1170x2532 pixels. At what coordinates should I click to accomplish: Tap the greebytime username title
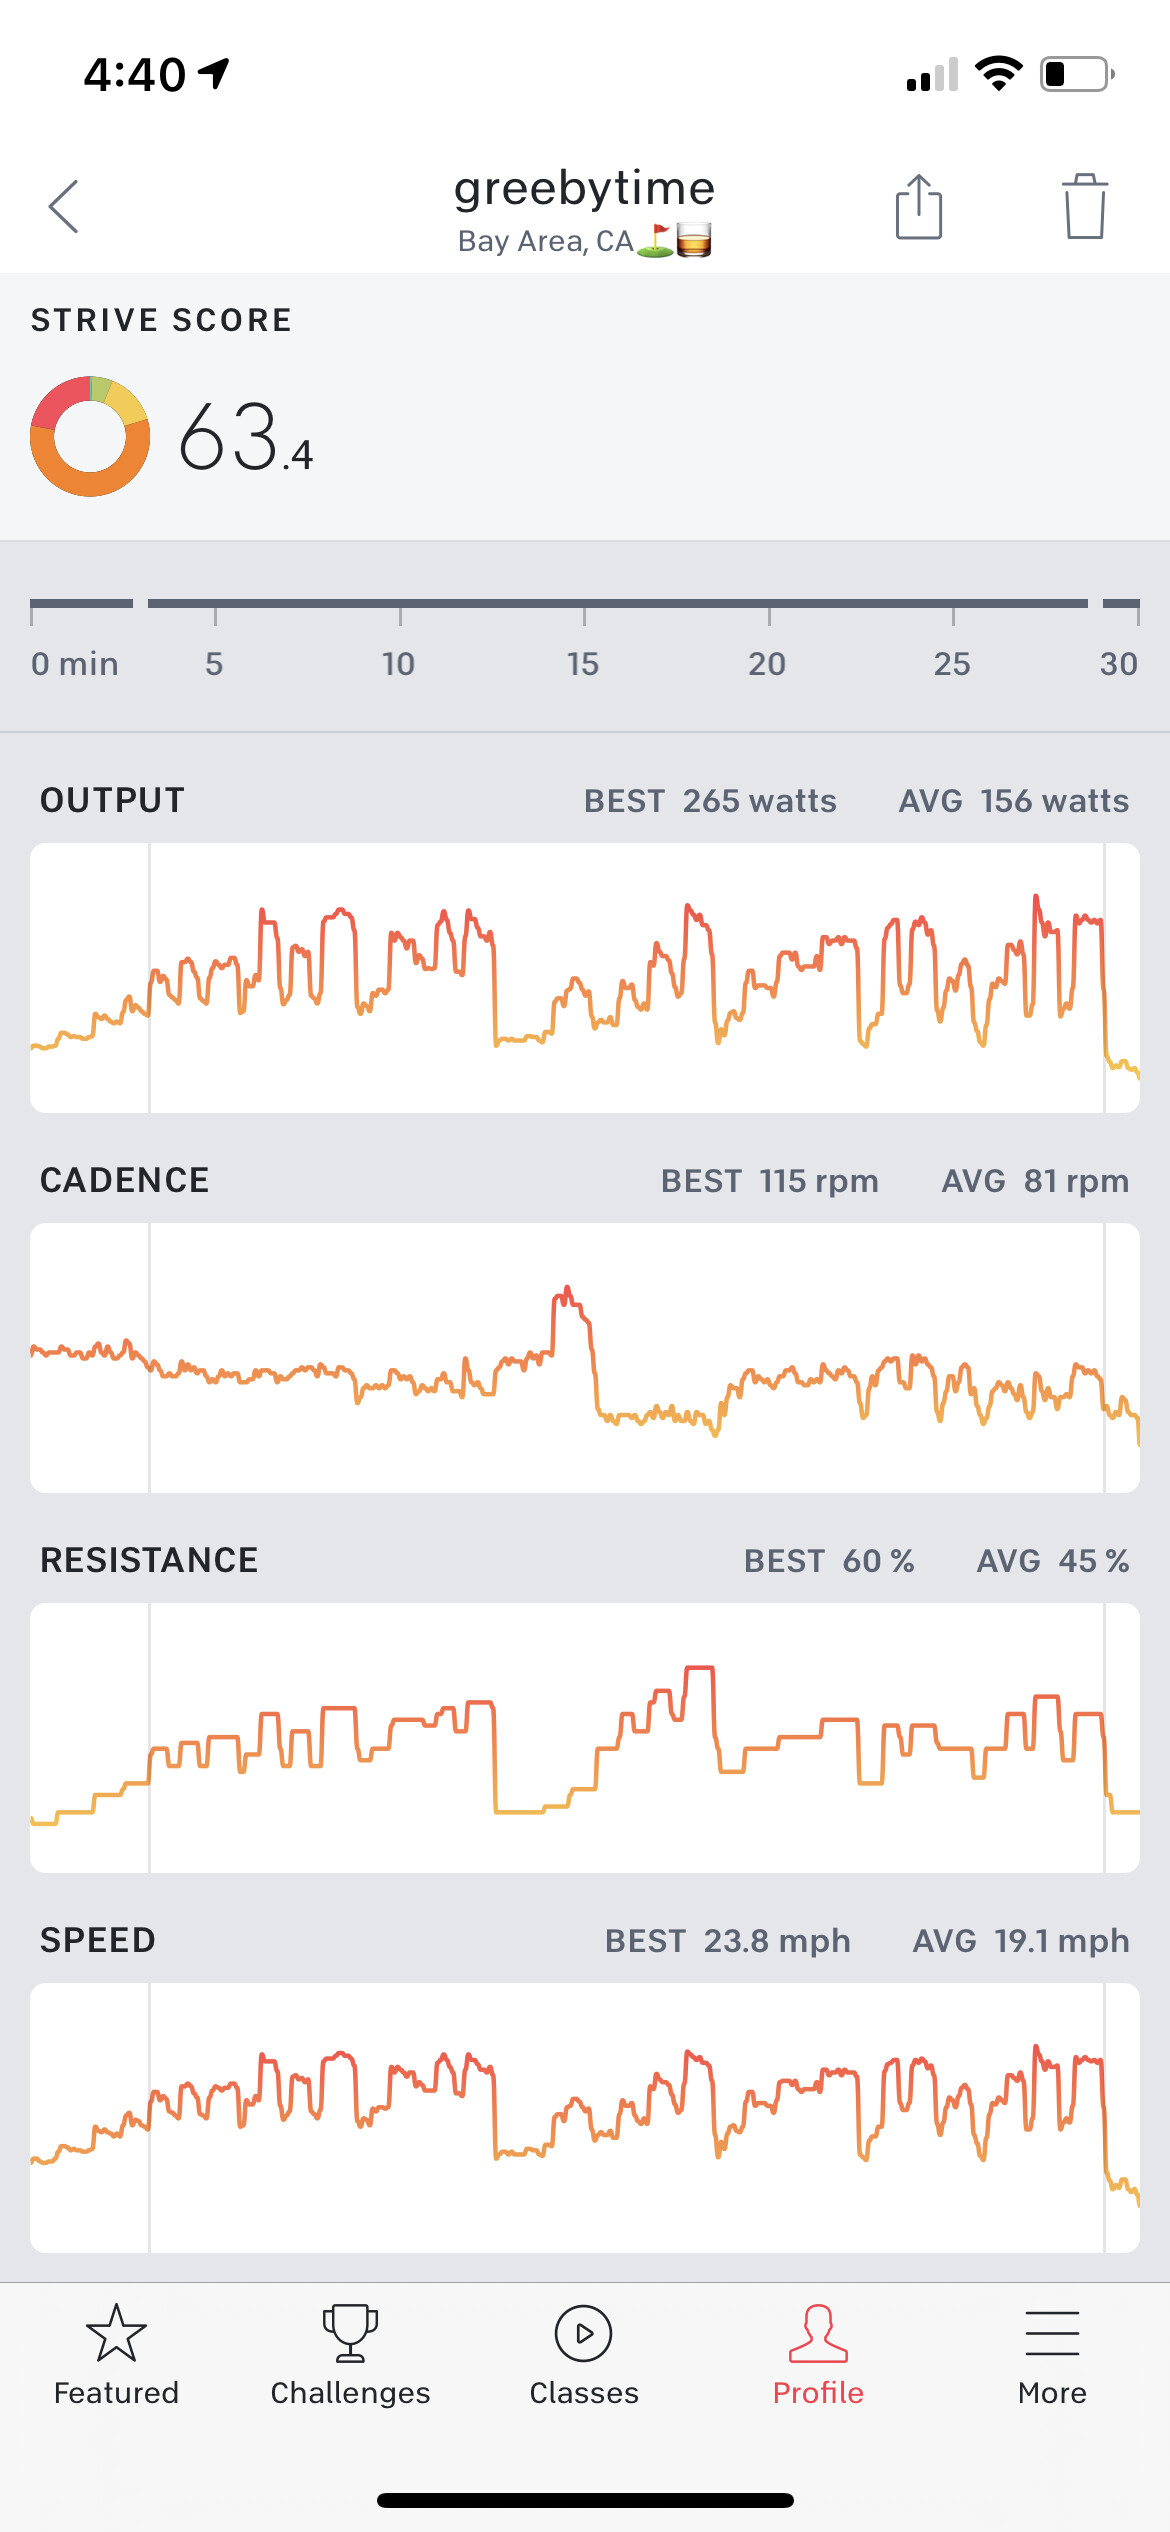click(x=584, y=188)
